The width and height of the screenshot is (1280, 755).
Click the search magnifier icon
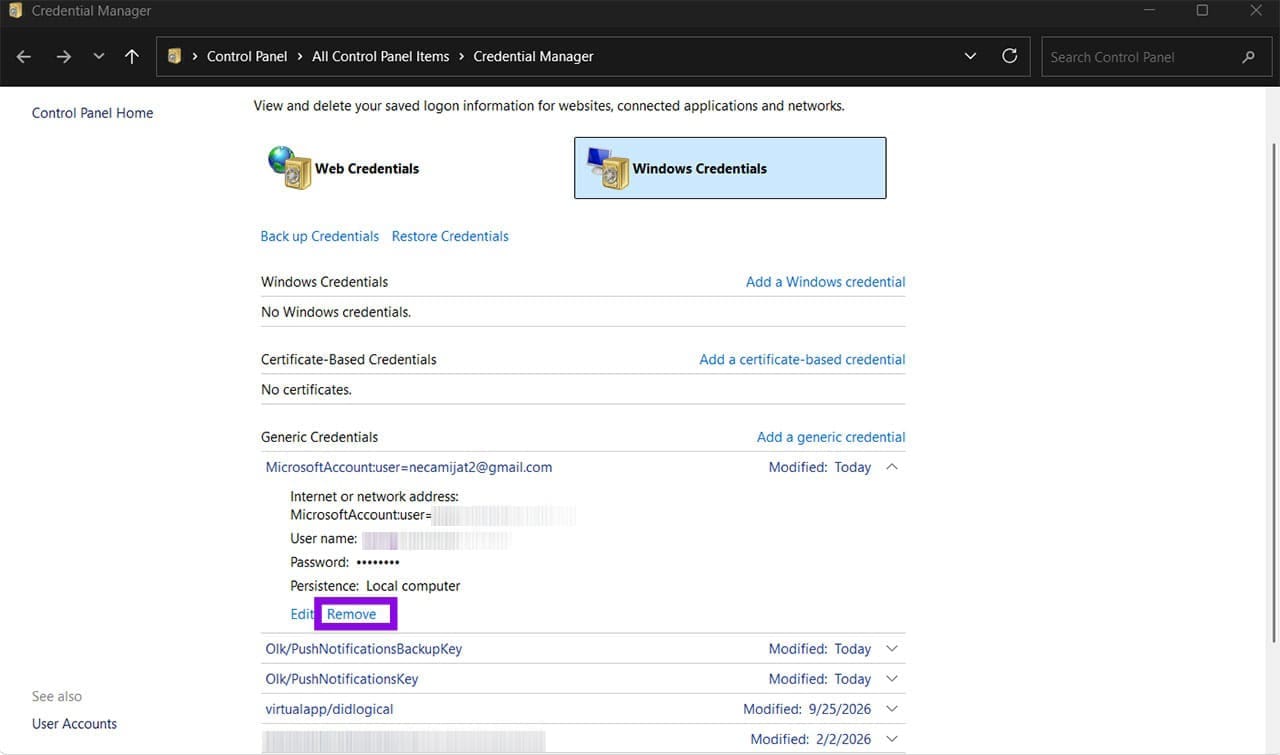tap(1248, 57)
